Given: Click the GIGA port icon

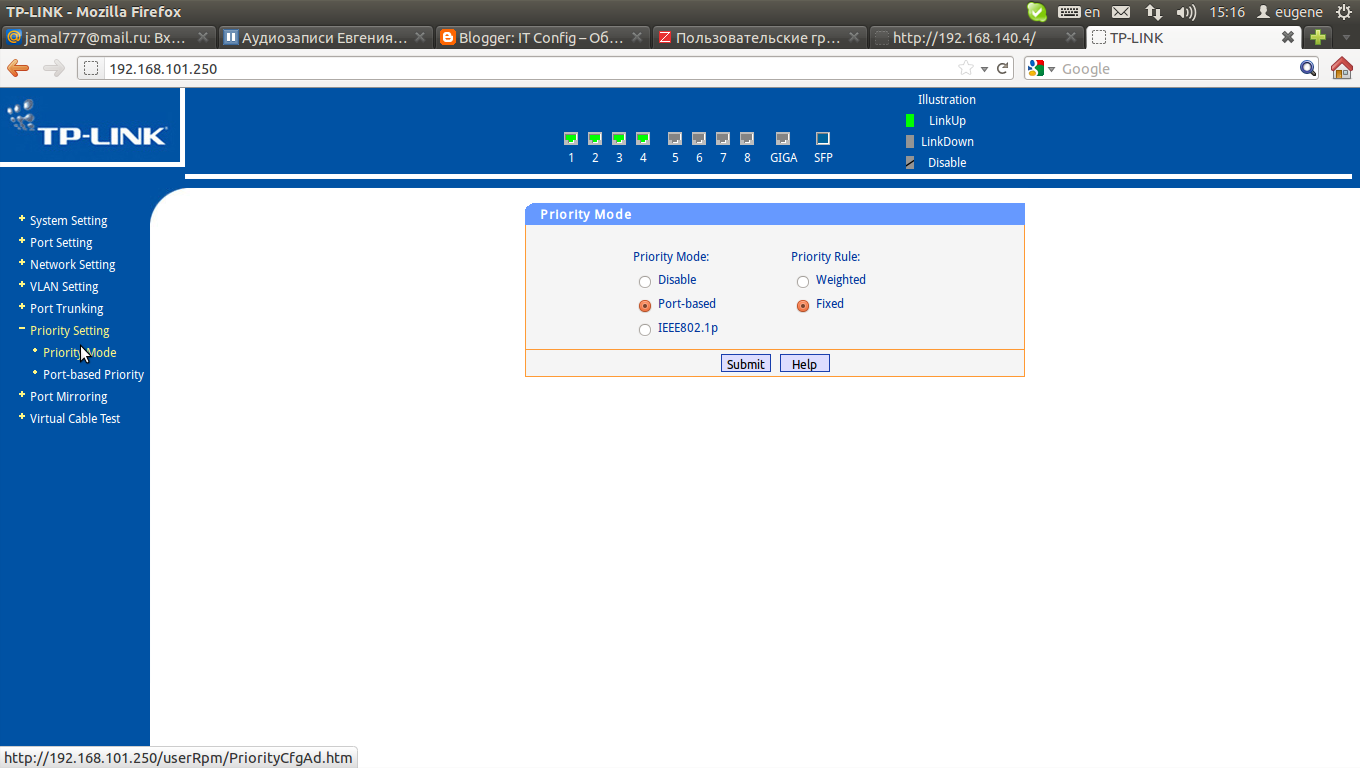Looking at the screenshot, I should (x=783, y=139).
